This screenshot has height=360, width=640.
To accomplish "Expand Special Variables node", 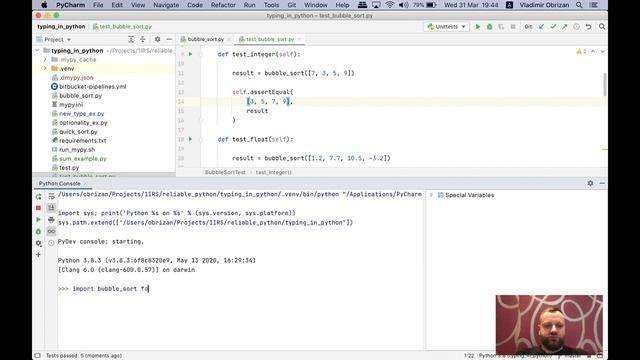I will click(x=431, y=195).
